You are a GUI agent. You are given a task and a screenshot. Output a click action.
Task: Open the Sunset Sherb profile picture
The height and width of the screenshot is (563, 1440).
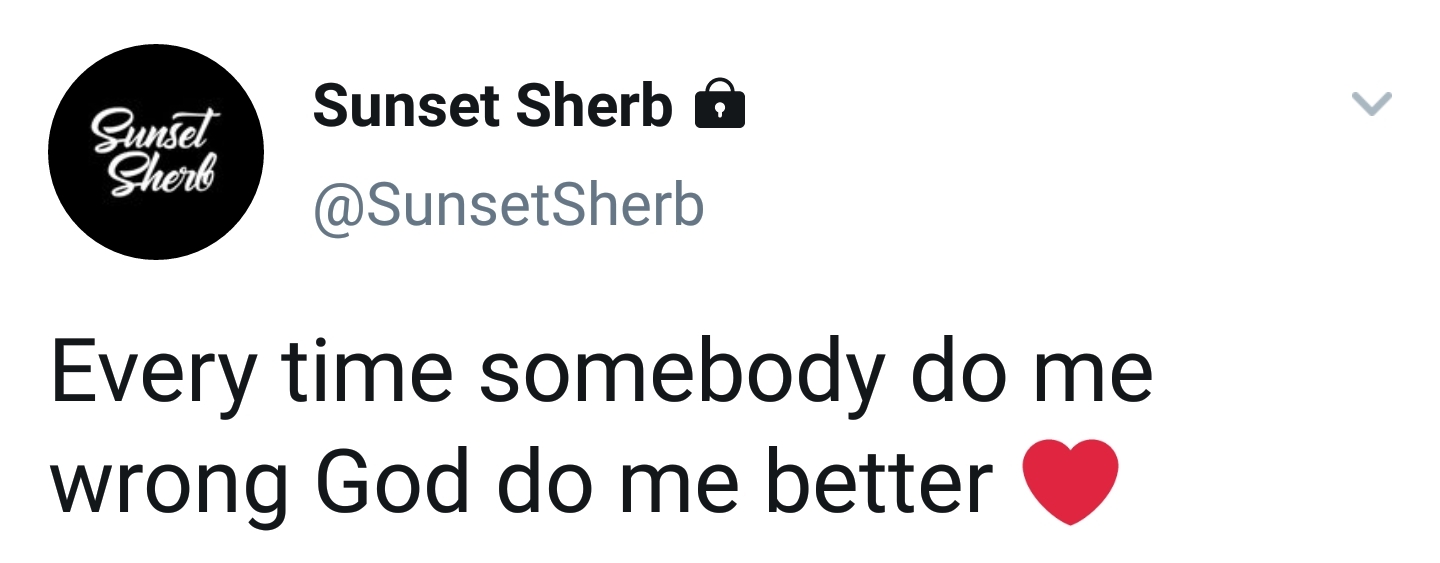click(x=156, y=151)
